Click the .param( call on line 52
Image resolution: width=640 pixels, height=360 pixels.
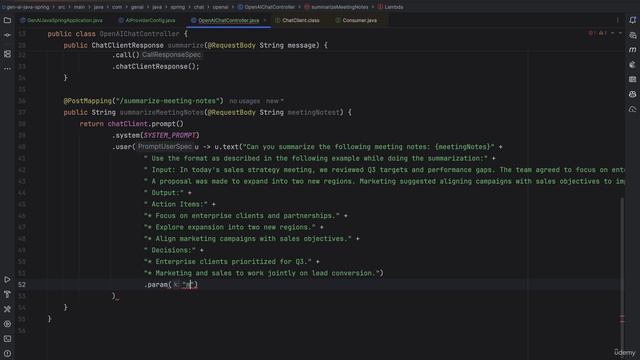[x=158, y=284]
